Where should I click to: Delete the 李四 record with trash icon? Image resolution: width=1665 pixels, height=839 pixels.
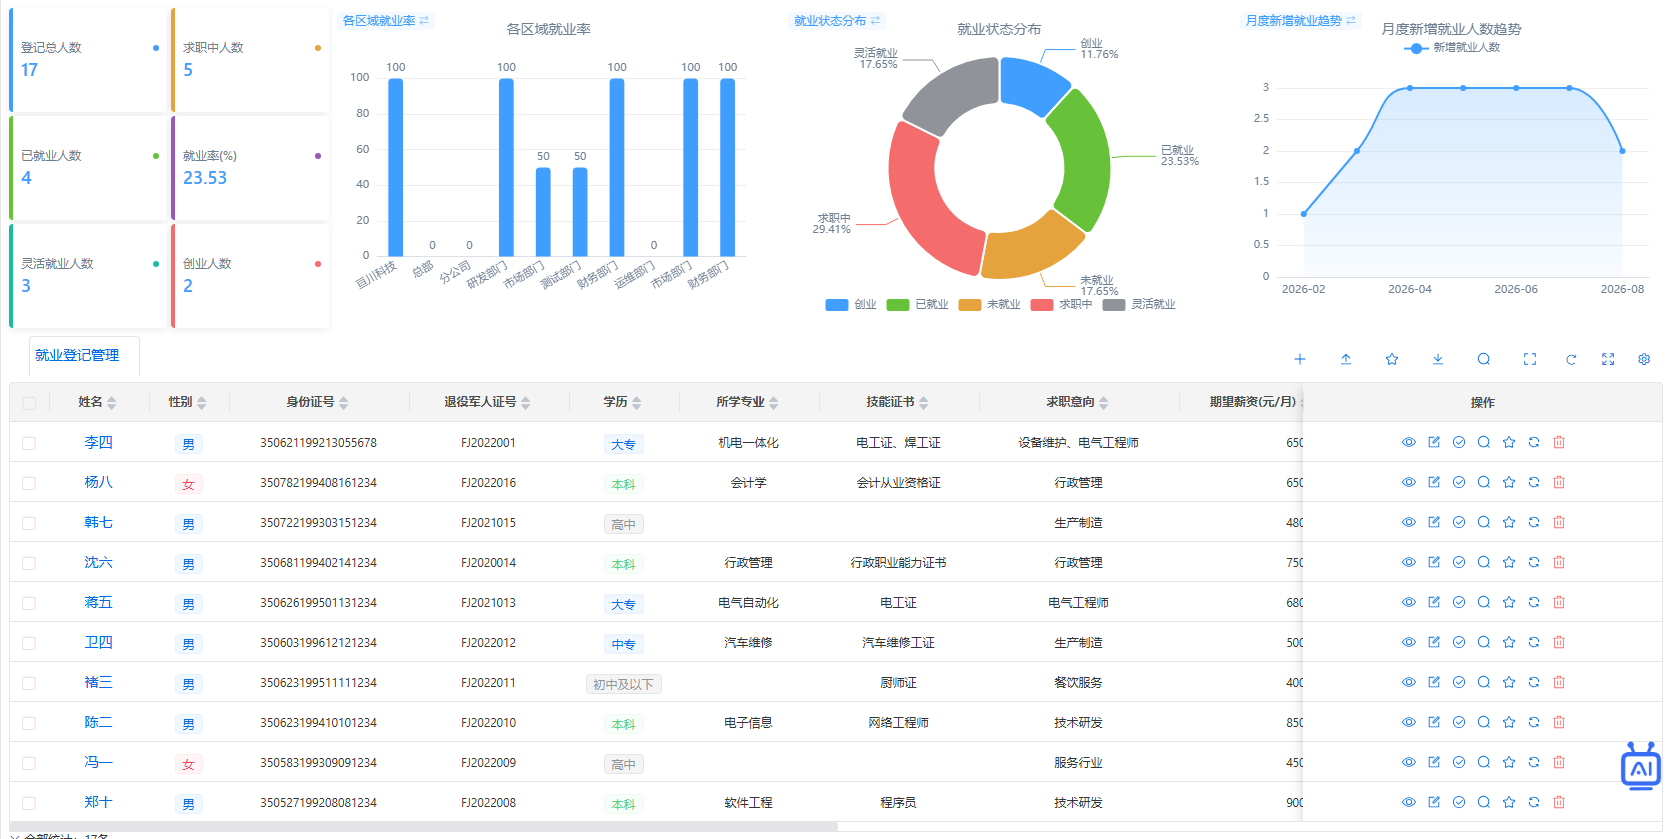[1559, 442]
